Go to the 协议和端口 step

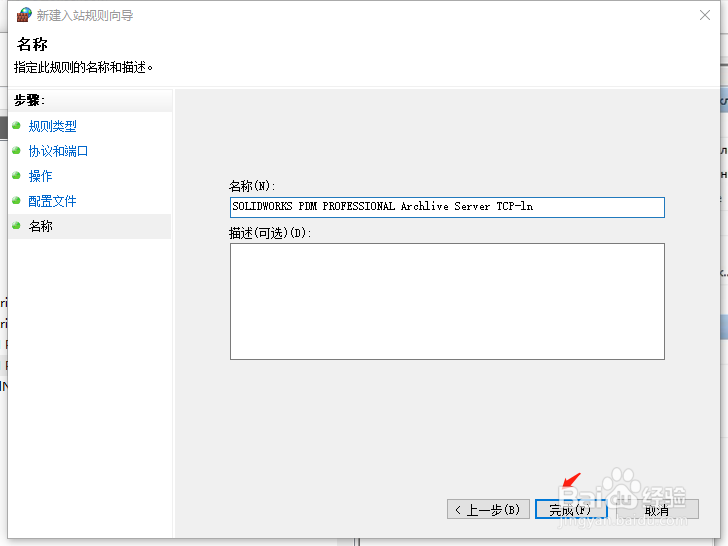point(58,151)
